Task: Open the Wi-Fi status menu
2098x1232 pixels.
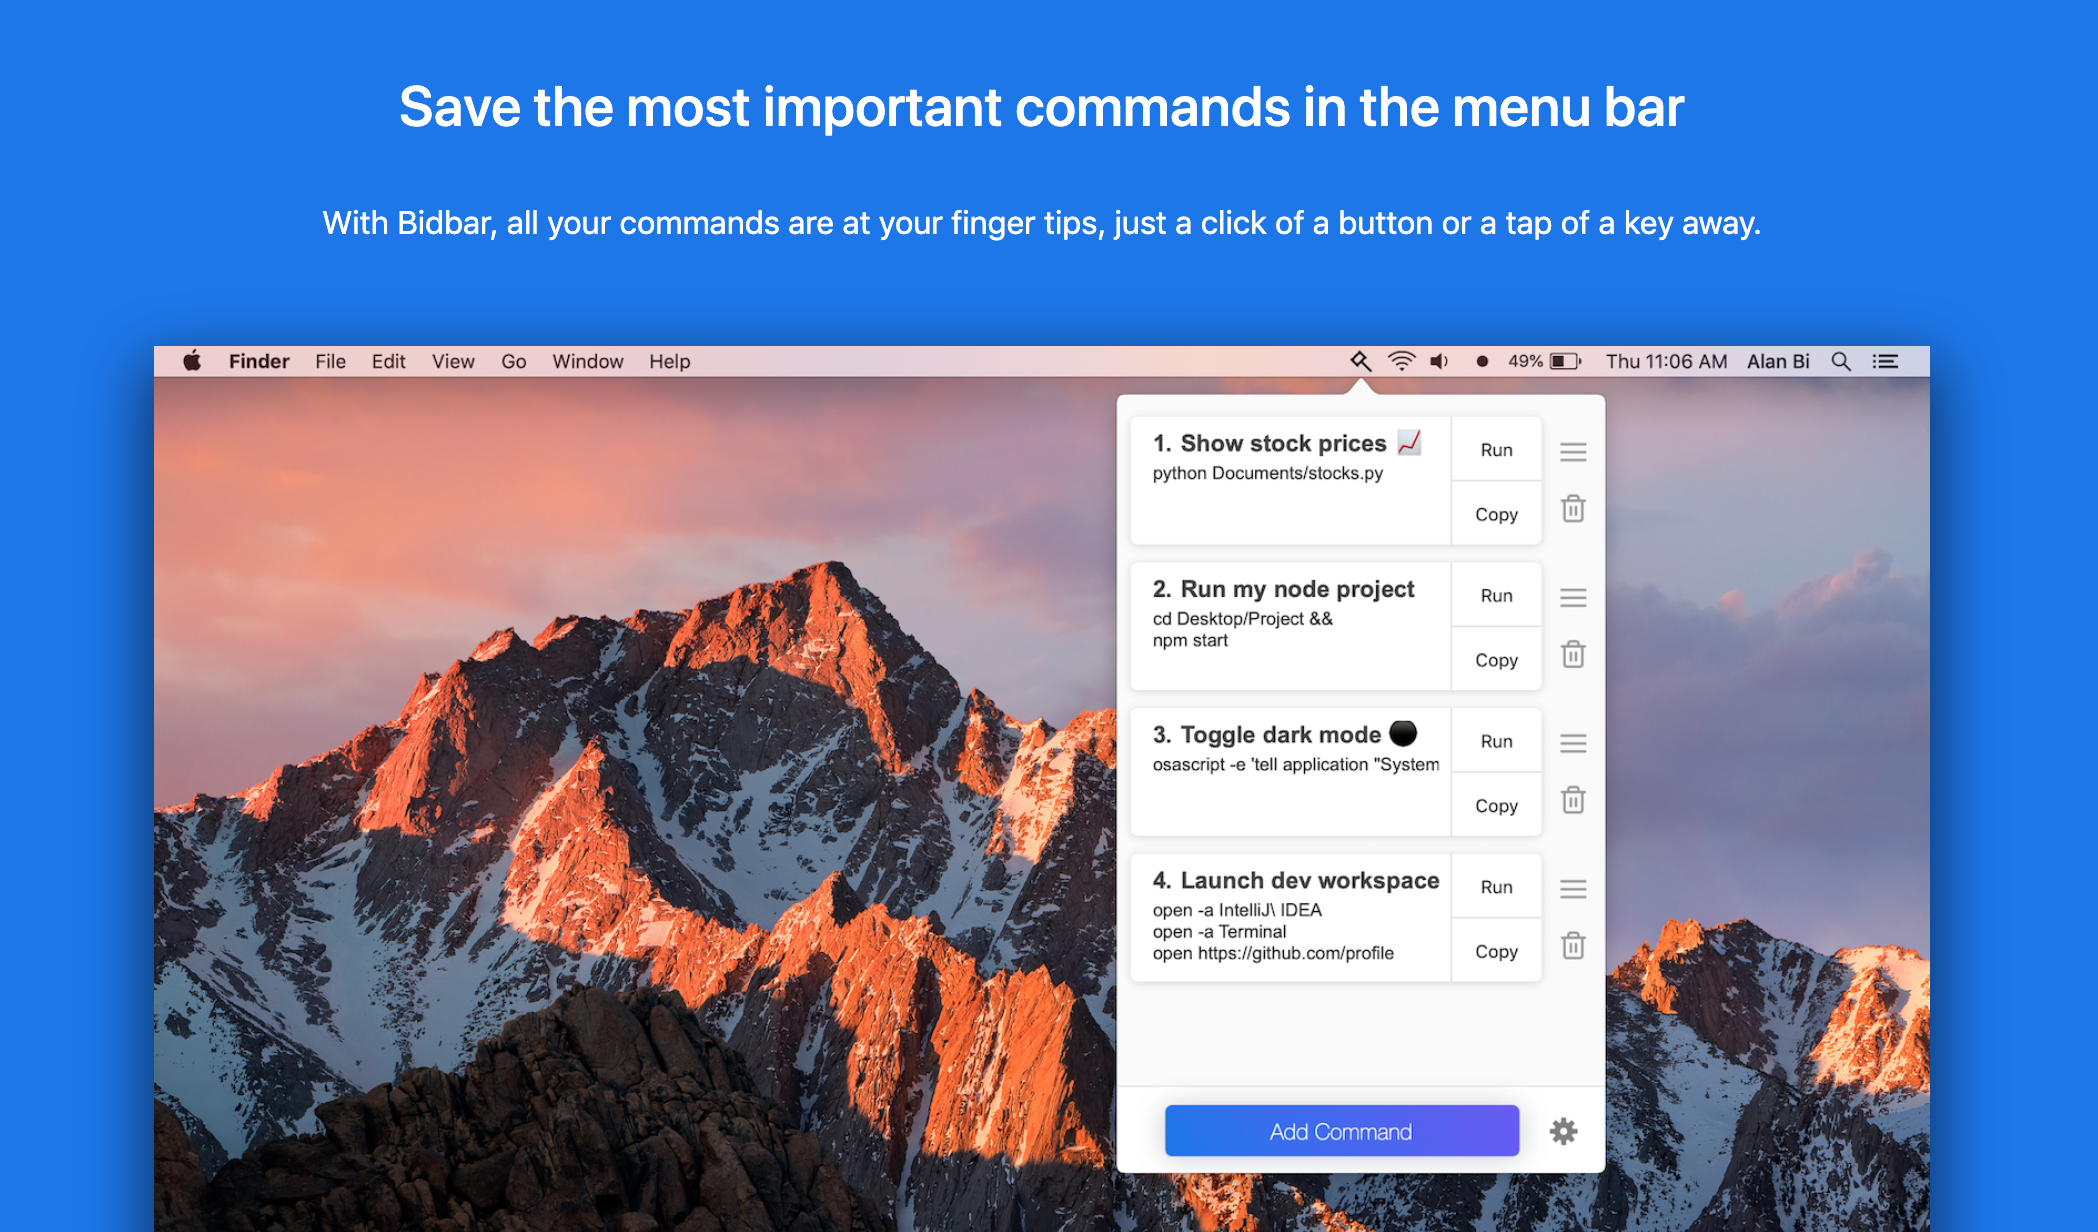Action: 1401,361
